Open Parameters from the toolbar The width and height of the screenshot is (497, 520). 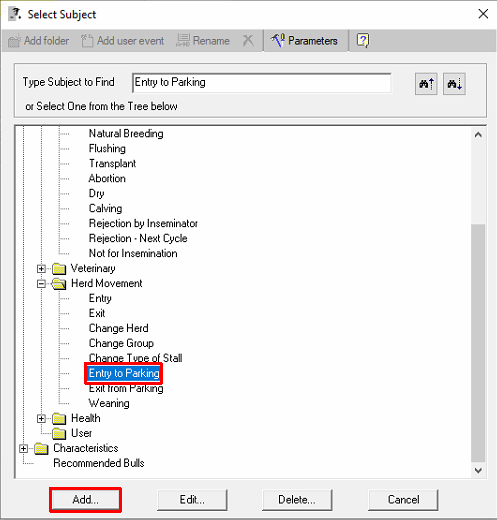304,41
